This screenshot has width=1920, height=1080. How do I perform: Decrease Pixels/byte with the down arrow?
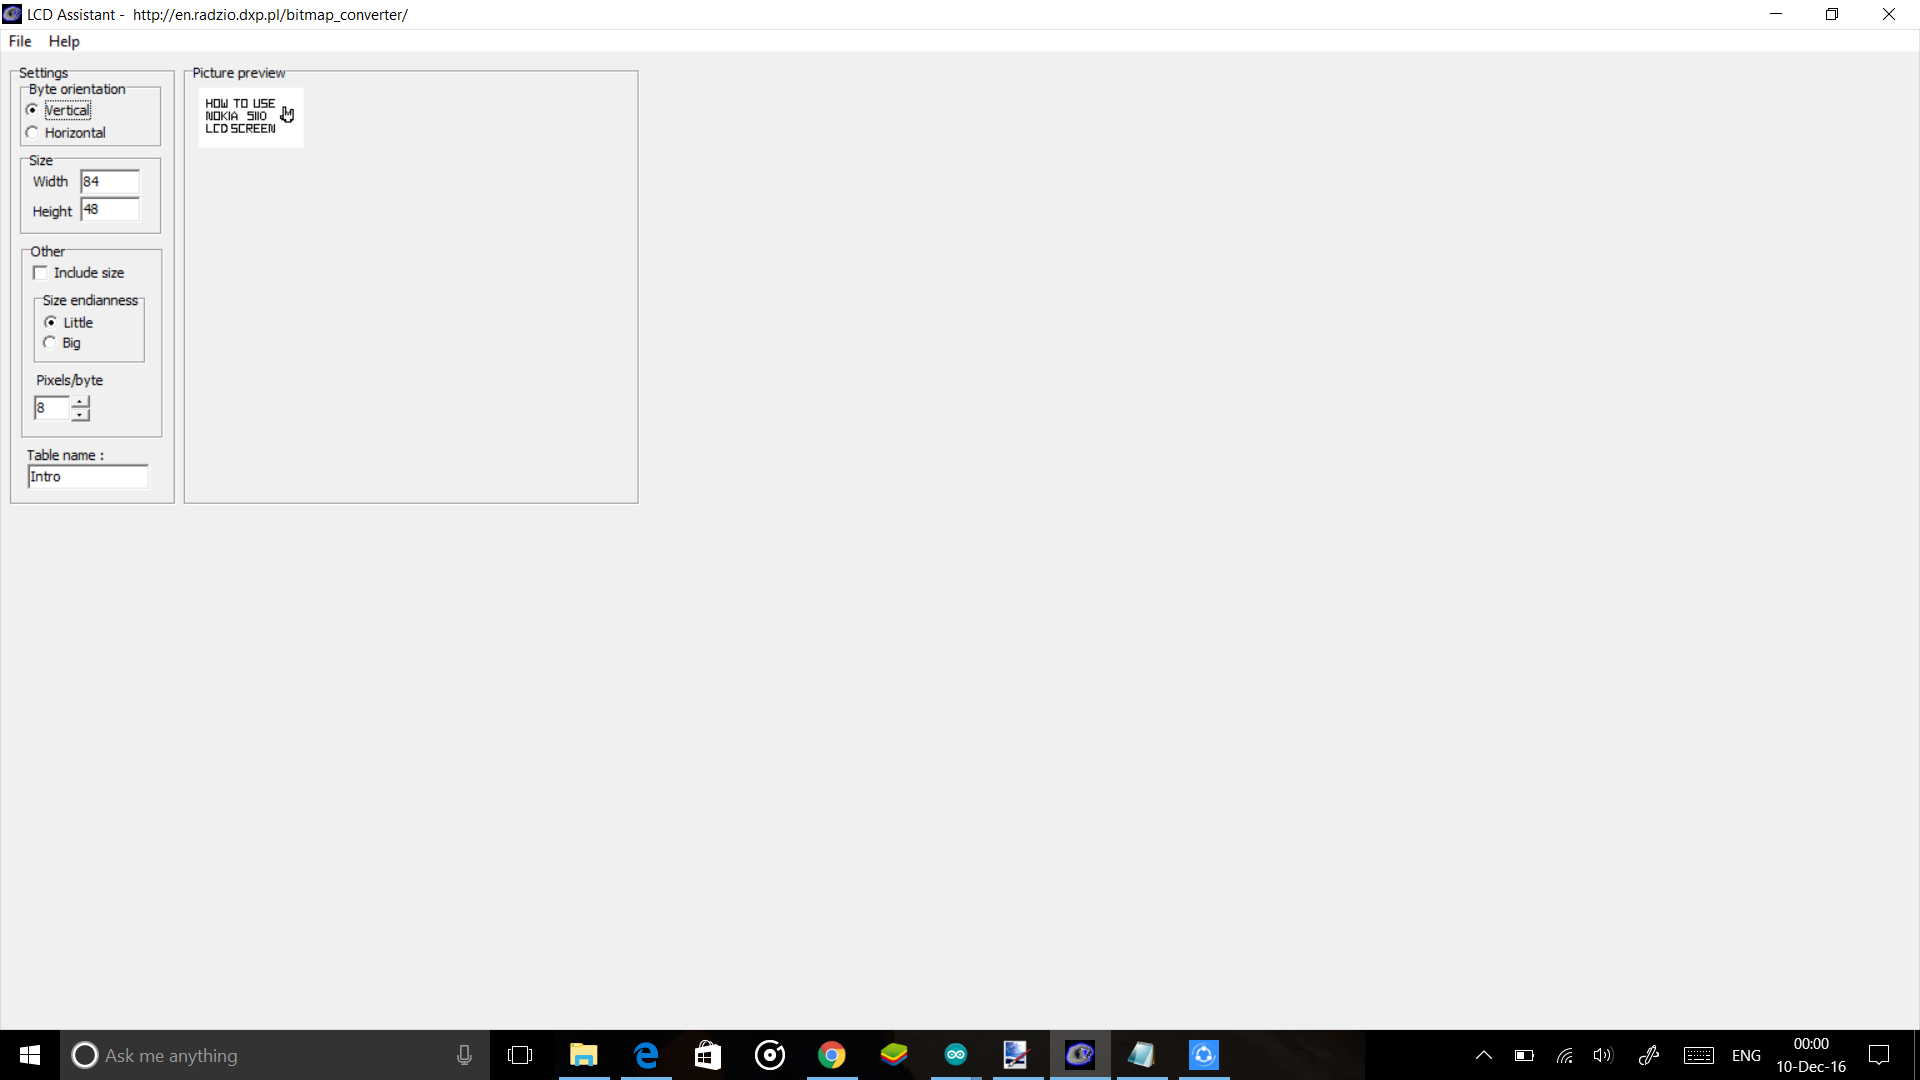(80, 414)
